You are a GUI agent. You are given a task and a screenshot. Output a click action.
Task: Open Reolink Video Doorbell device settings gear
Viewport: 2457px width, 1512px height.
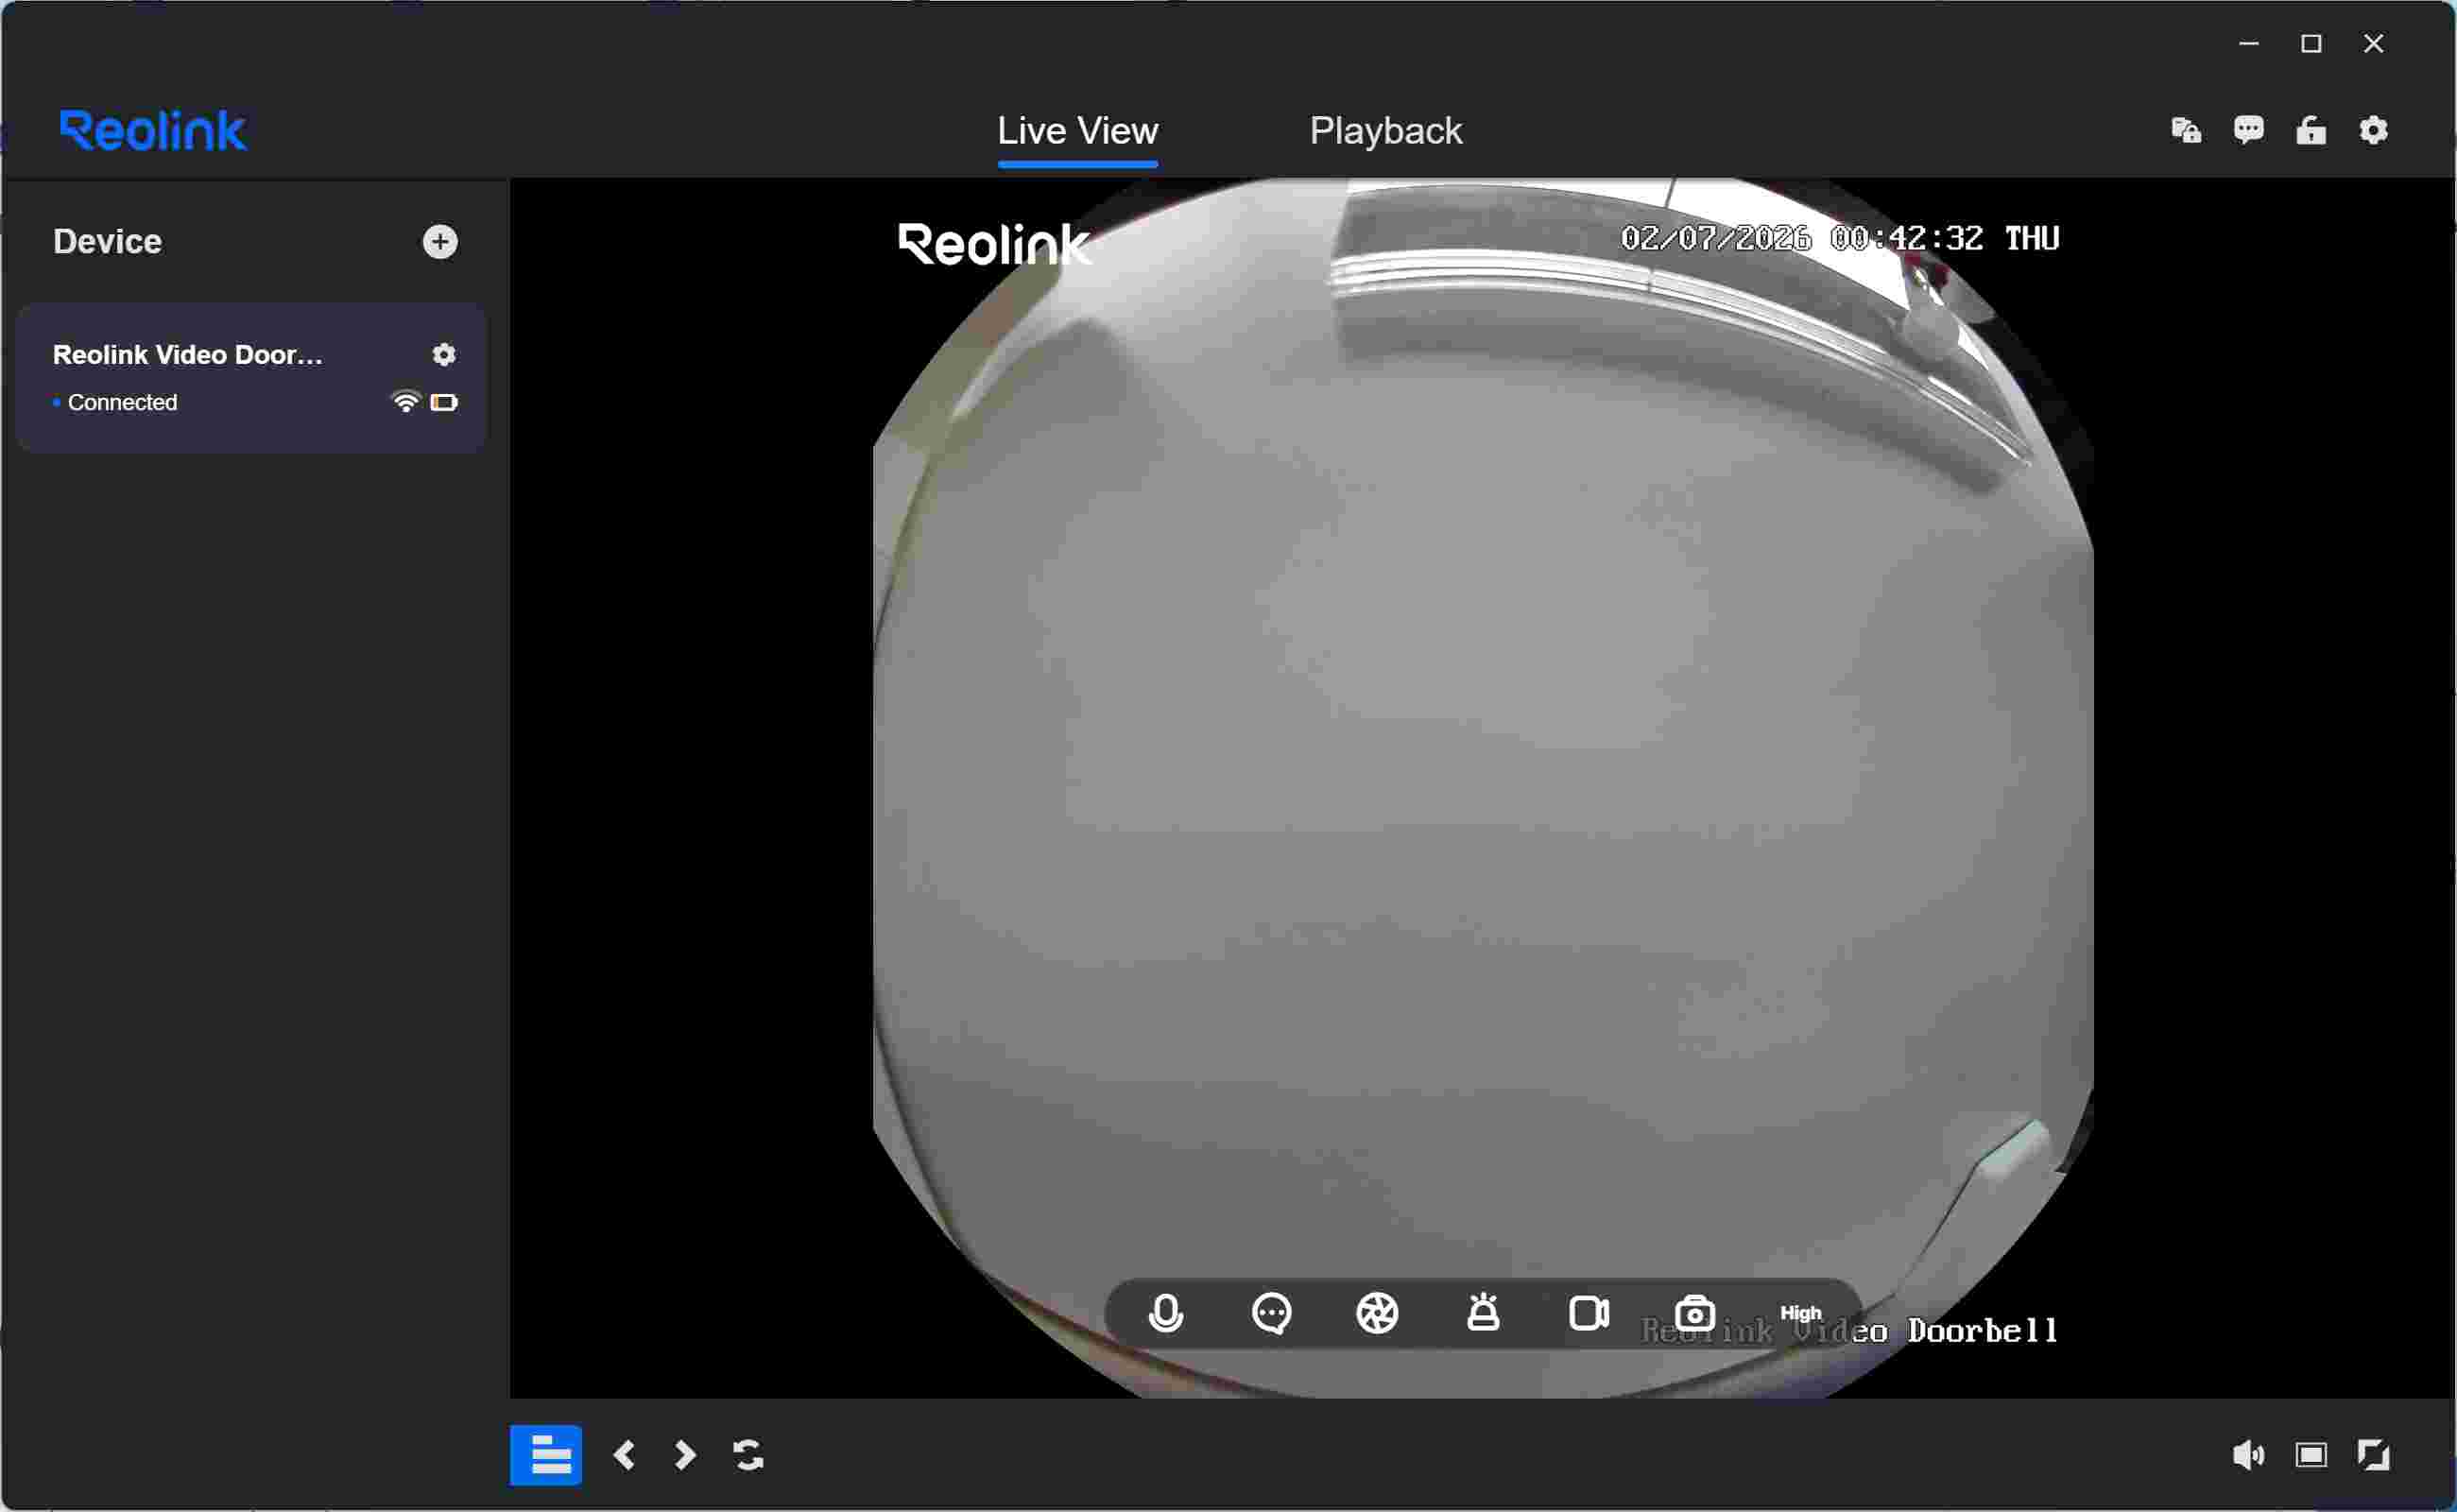click(443, 354)
